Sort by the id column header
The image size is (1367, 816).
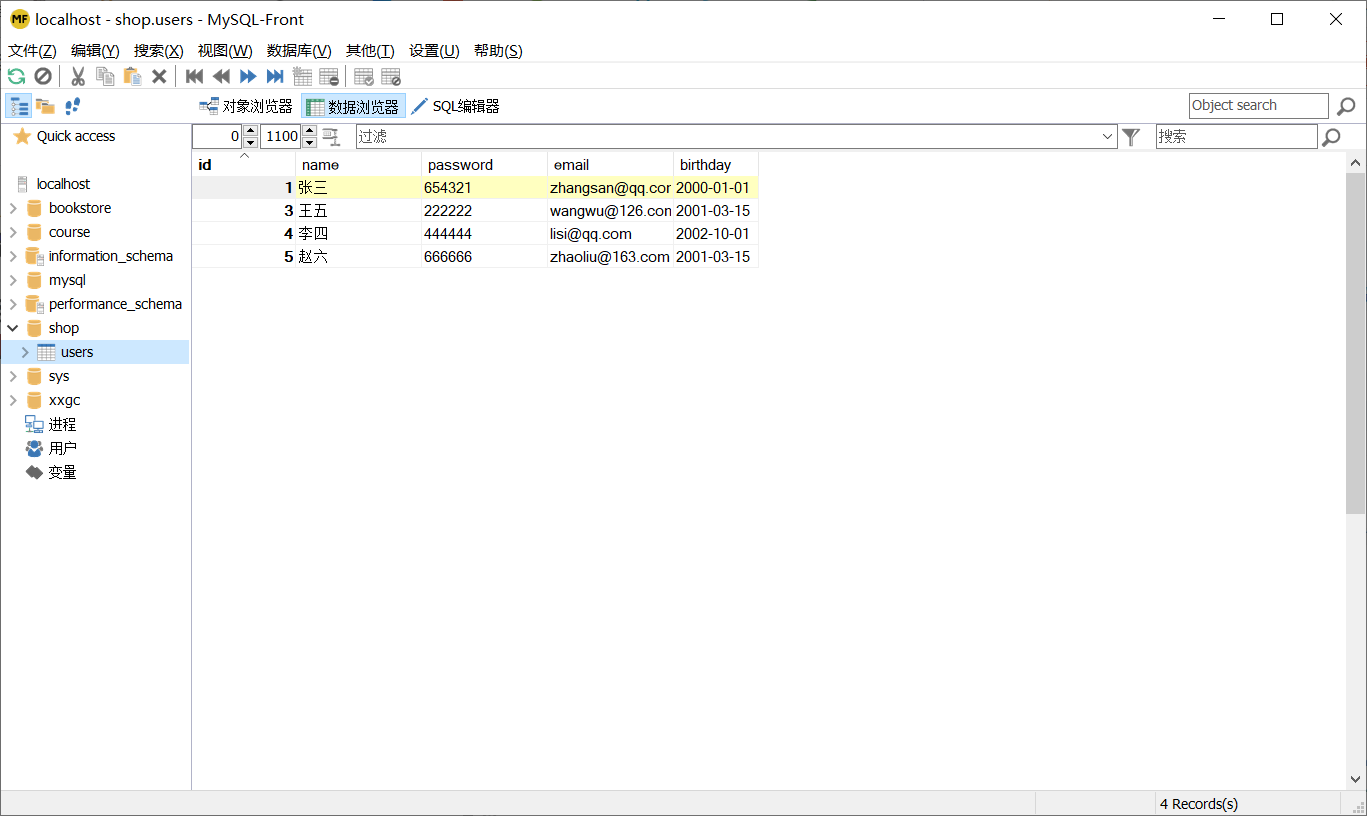point(243,164)
